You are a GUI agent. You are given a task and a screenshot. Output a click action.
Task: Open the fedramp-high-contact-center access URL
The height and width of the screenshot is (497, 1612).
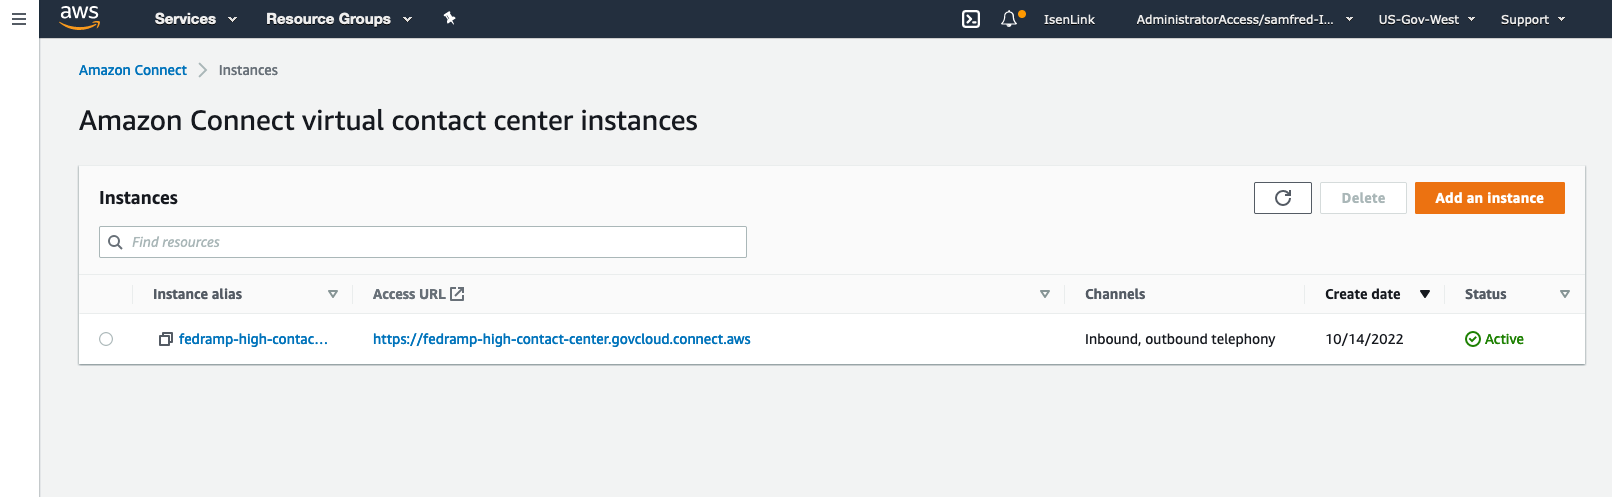click(562, 339)
